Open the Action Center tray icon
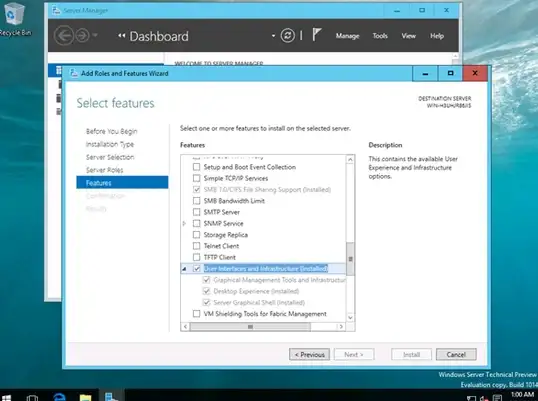538x401 pixels. [x=497, y=398]
